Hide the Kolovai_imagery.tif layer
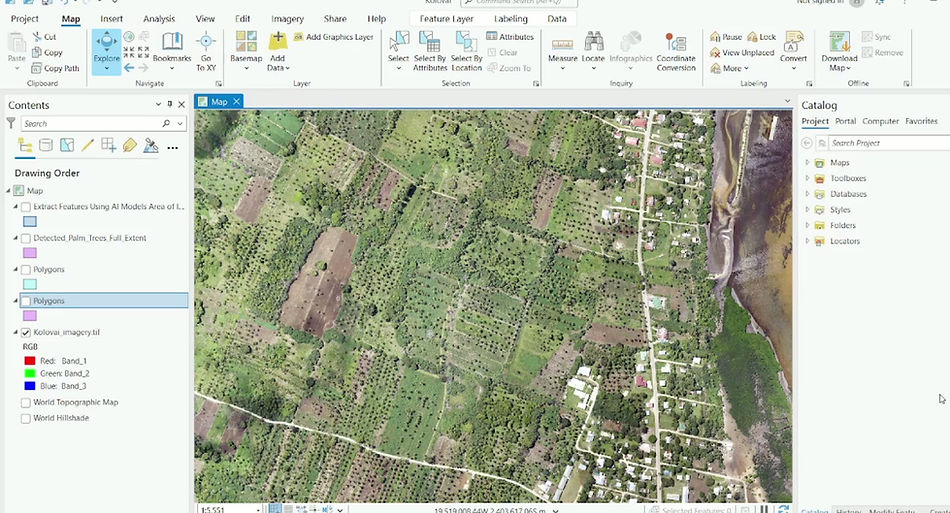Image resolution: width=950 pixels, height=513 pixels. pos(25,333)
